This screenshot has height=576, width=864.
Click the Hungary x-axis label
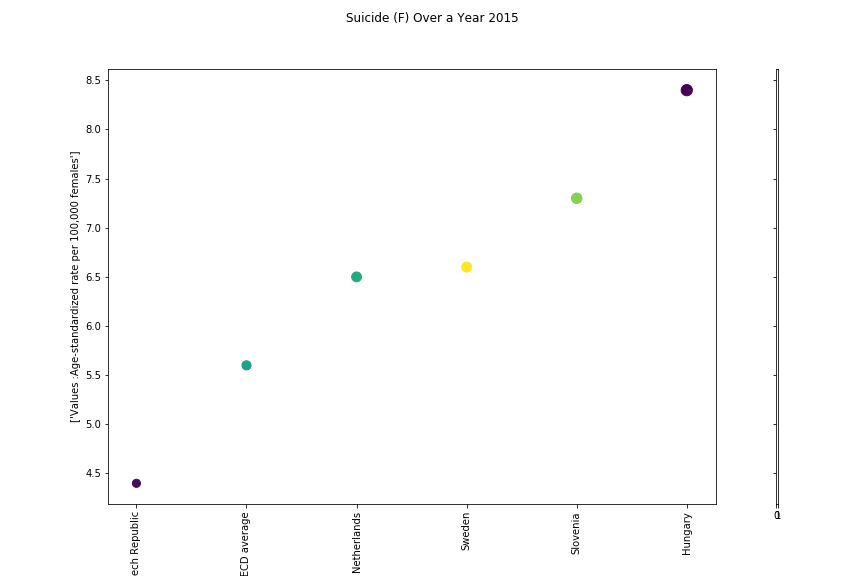click(687, 534)
